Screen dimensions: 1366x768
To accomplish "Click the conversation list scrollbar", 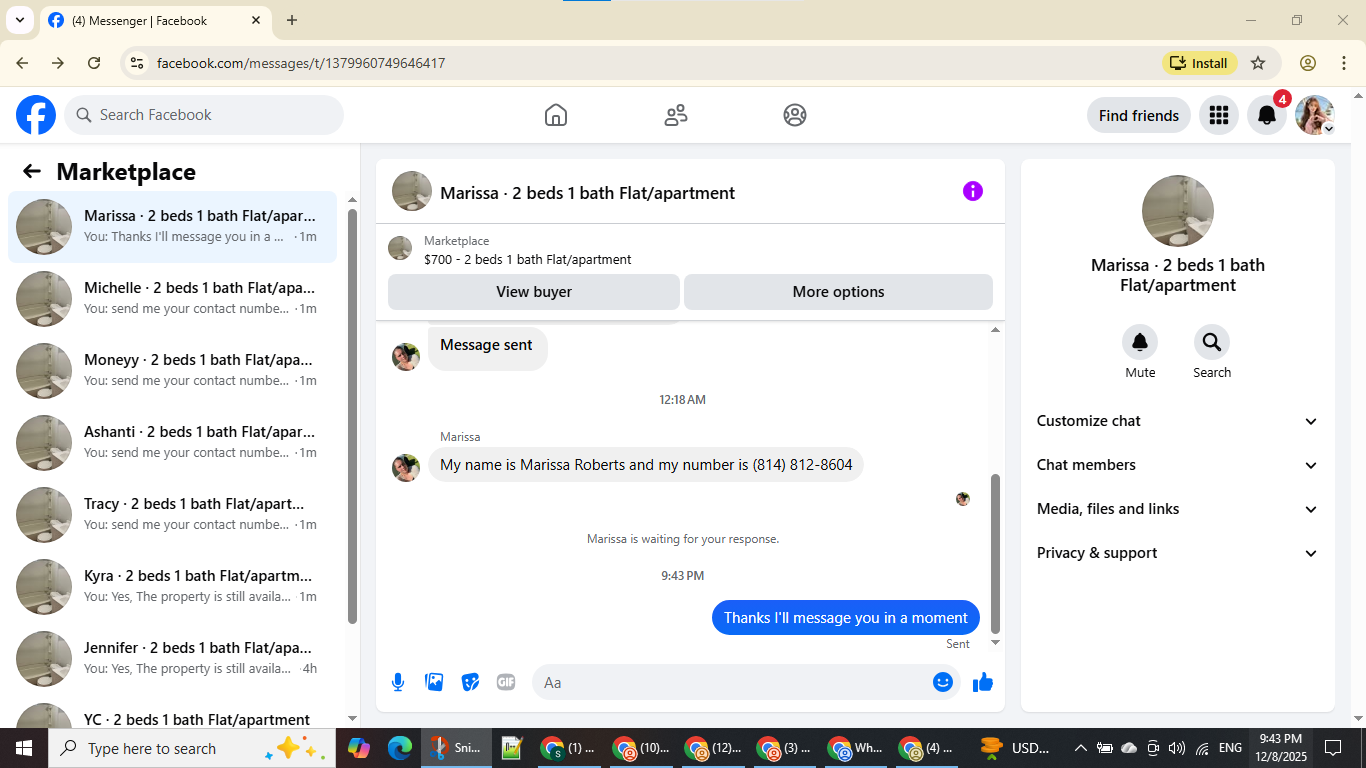I will pyautogui.click(x=352, y=415).
